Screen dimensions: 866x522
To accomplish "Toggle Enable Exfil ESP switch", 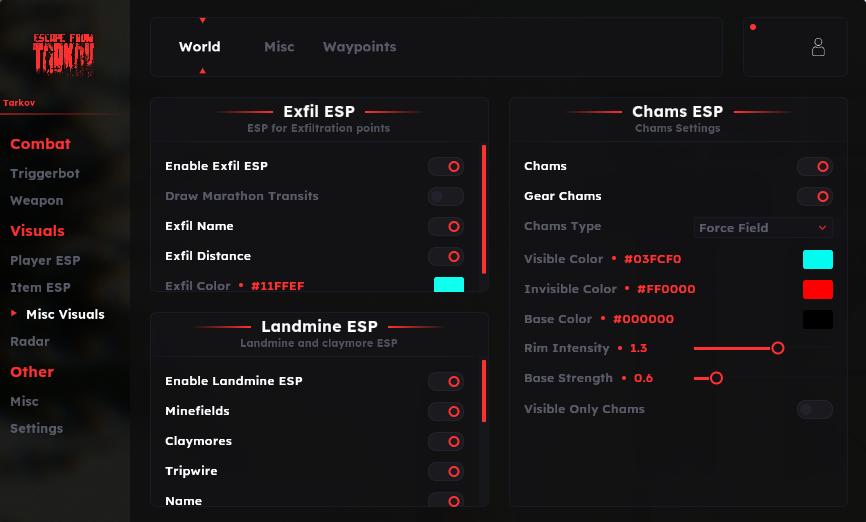I will click(x=446, y=167).
